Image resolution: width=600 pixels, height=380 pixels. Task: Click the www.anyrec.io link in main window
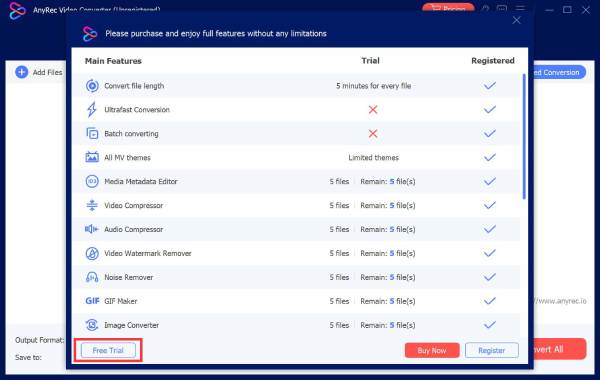coord(560,301)
